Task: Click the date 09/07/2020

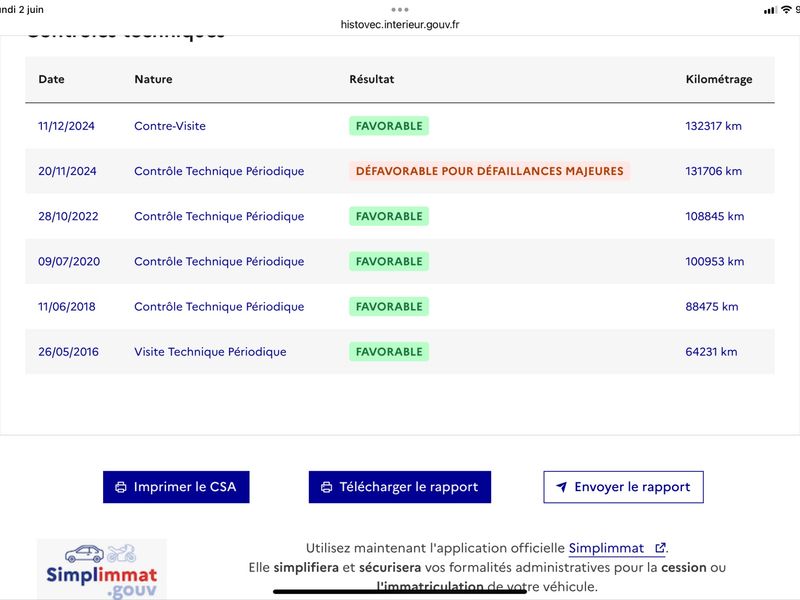Action: (69, 261)
